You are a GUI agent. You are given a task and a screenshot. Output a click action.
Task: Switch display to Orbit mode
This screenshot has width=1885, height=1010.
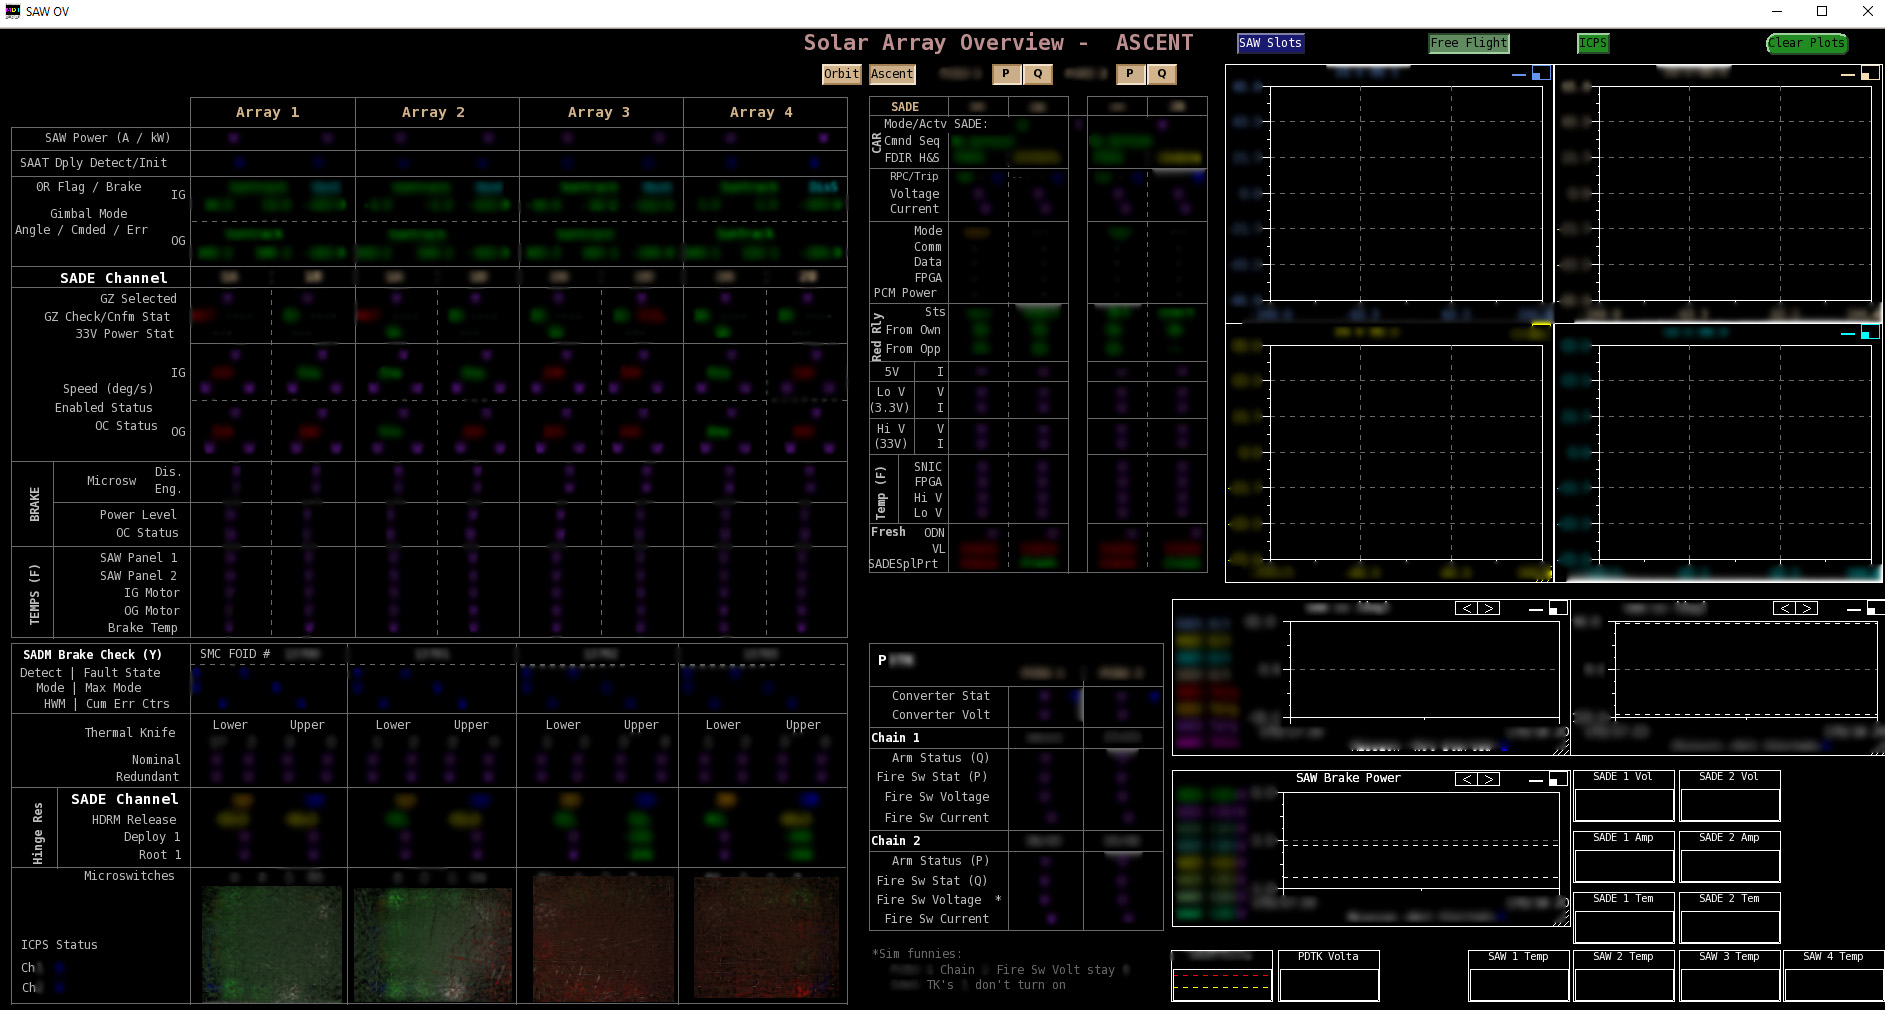pos(841,74)
